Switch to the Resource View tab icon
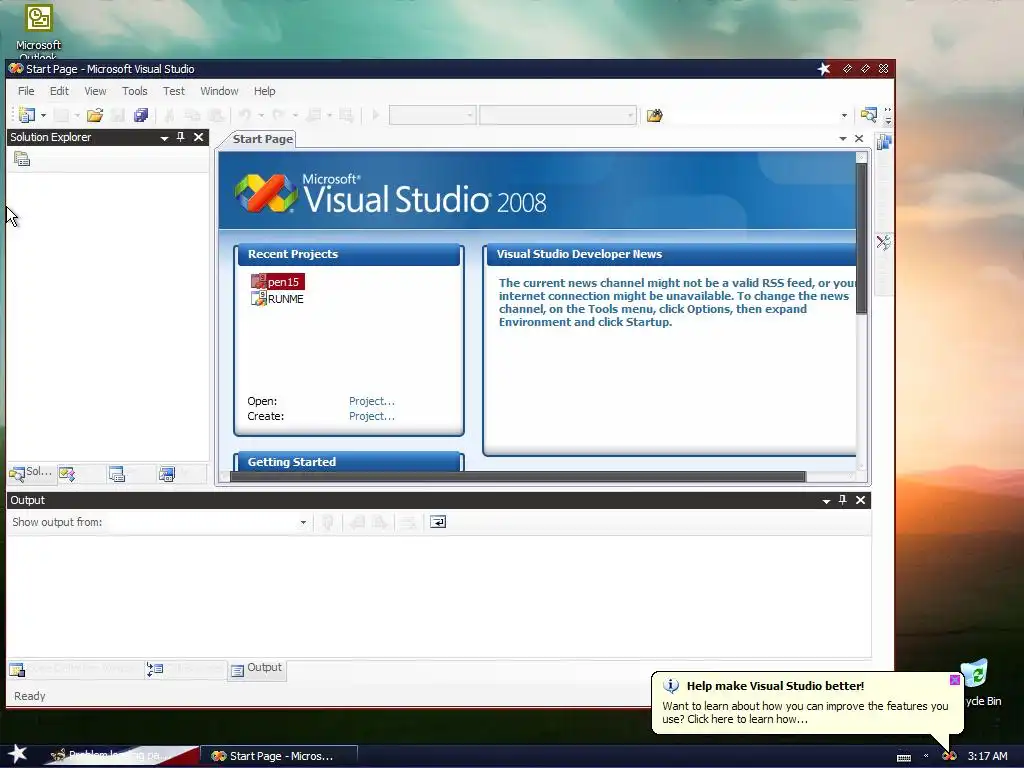 click(x=167, y=473)
